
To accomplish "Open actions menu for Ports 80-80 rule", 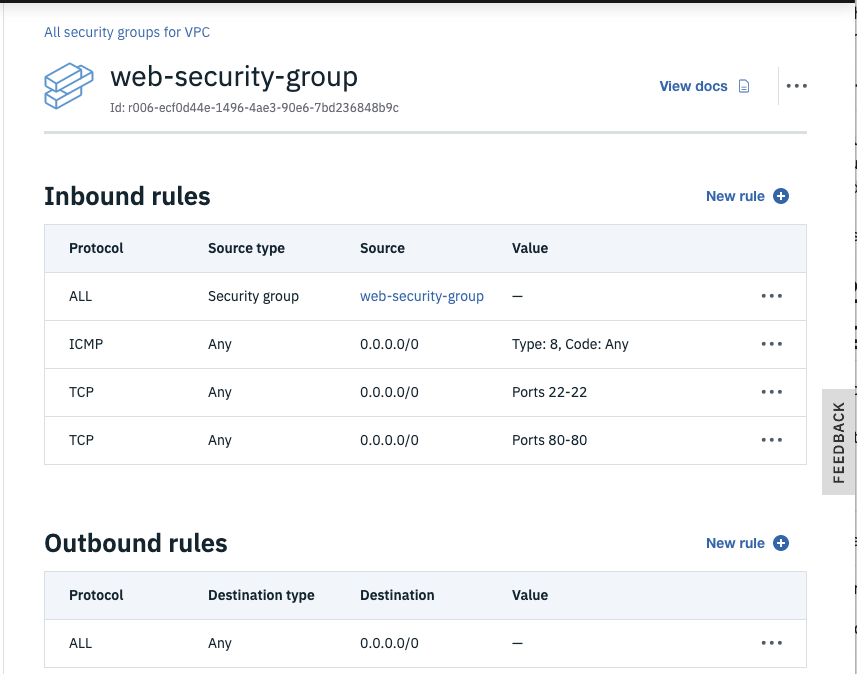I will coord(771,440).
